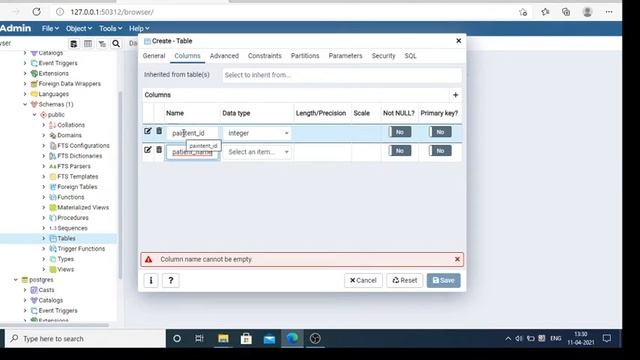
Task: Switch to the Advanced tab
Action: coord(224,56)
